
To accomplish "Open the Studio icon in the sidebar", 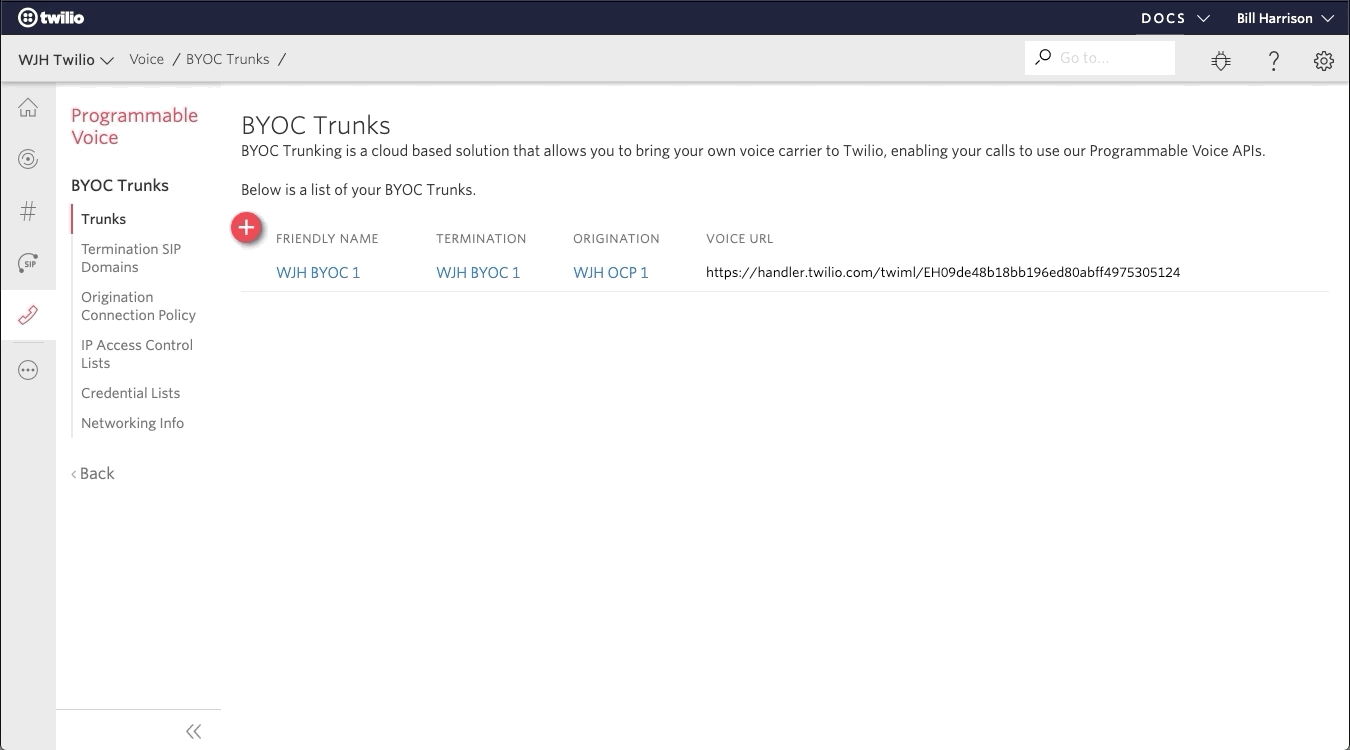I will pos(28,159).
